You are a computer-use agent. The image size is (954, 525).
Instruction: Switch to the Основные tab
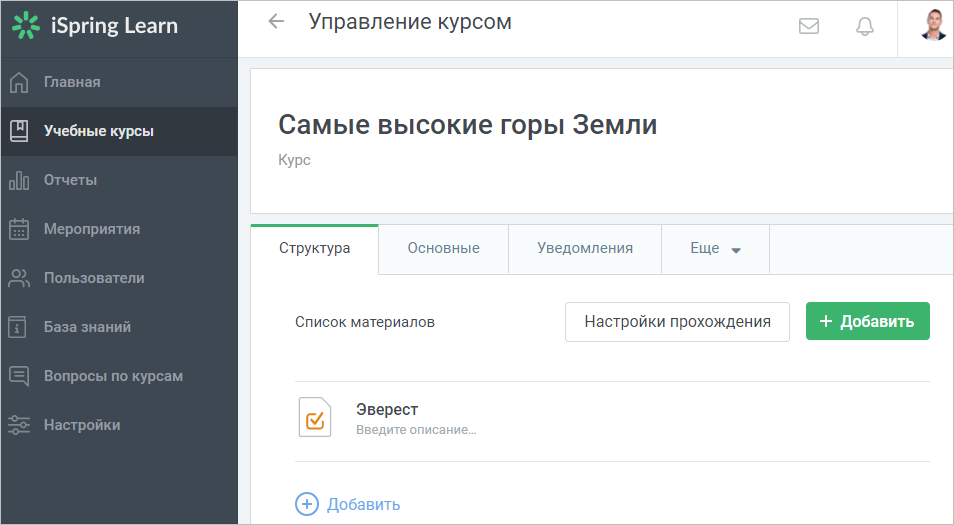(x=444, y=249)
